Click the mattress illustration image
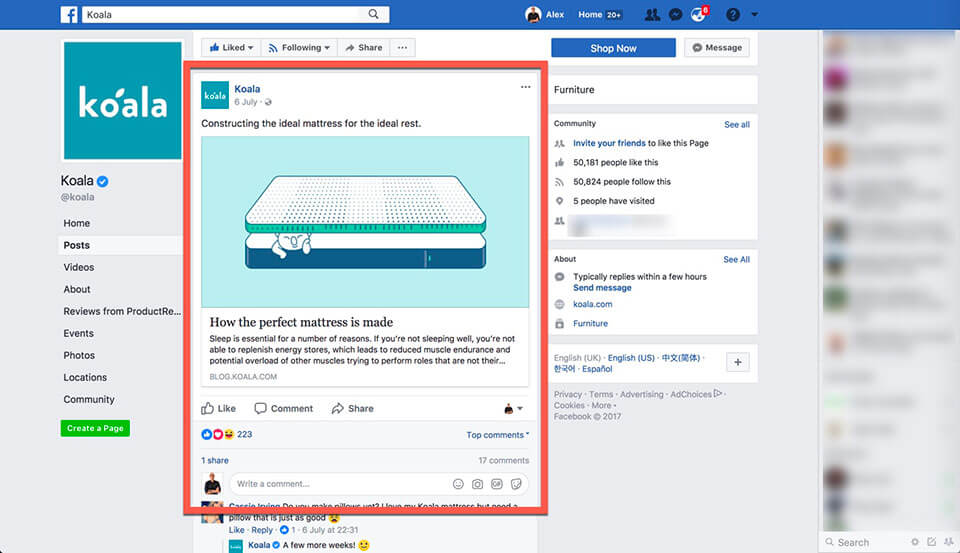The image size is (960, 553). (365, 222)
